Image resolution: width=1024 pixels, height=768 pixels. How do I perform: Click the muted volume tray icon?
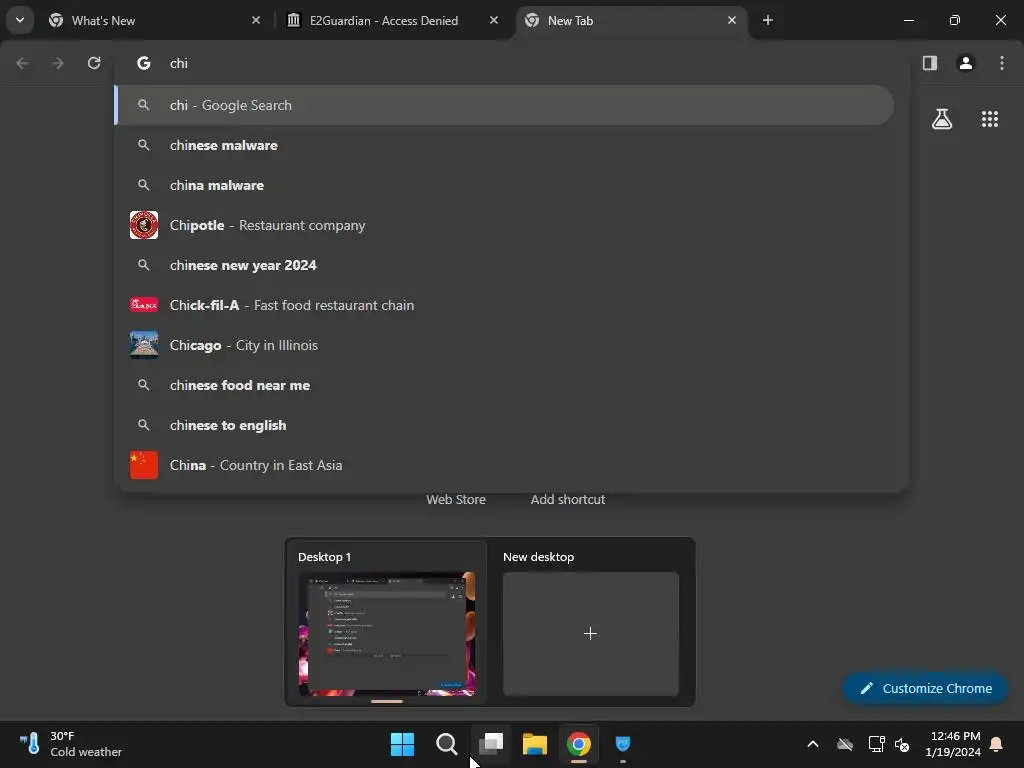[x=903, y=744]
